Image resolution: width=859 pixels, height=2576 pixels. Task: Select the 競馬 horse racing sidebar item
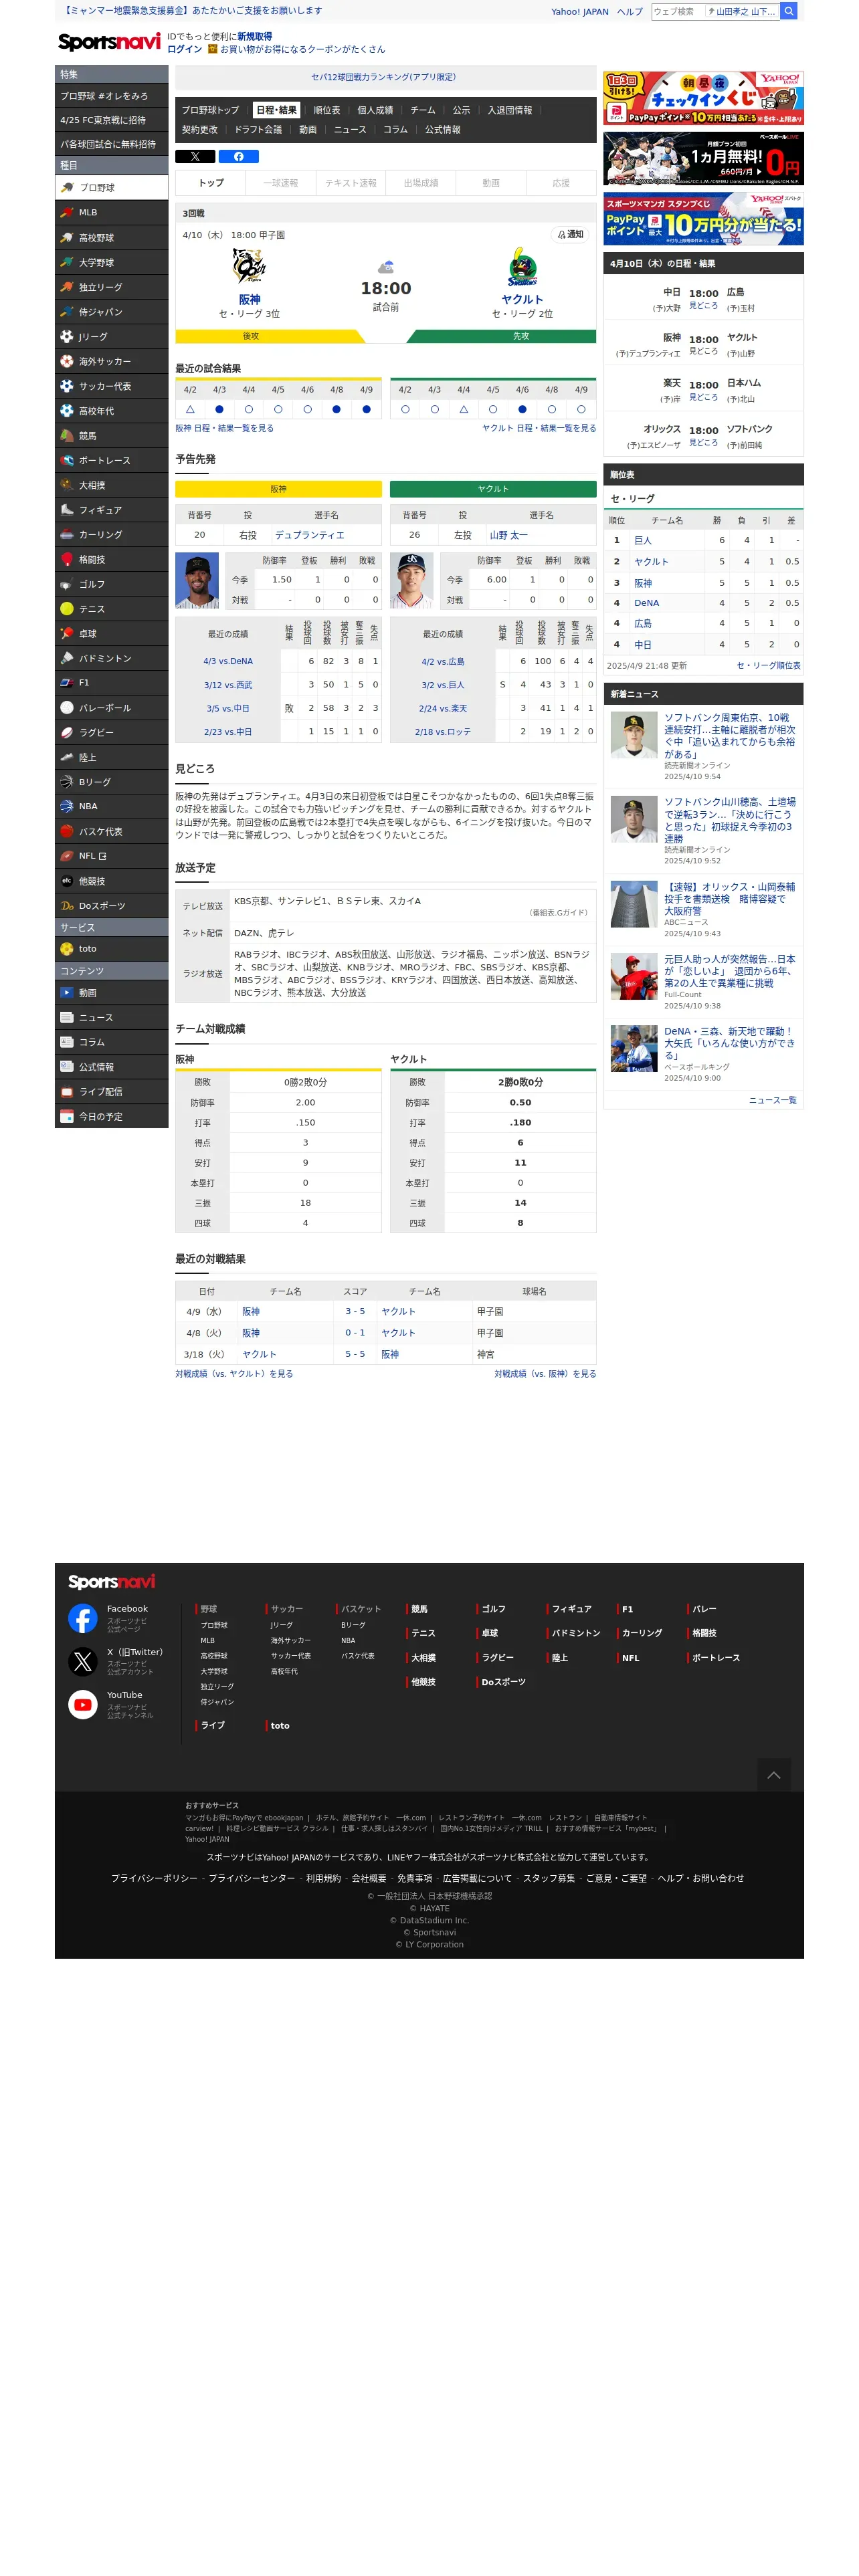click(111, 435)
